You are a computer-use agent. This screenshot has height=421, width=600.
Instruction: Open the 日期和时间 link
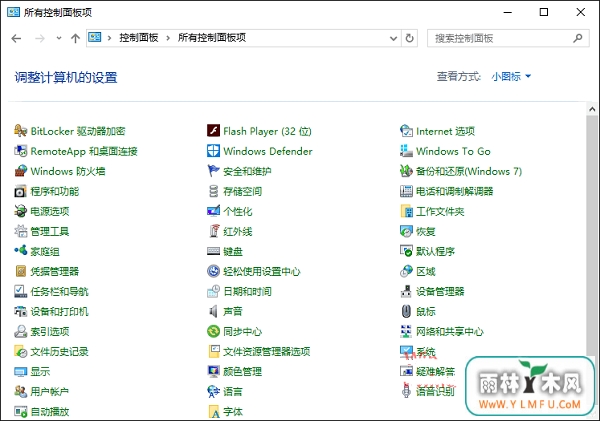(x=247, y=292)
